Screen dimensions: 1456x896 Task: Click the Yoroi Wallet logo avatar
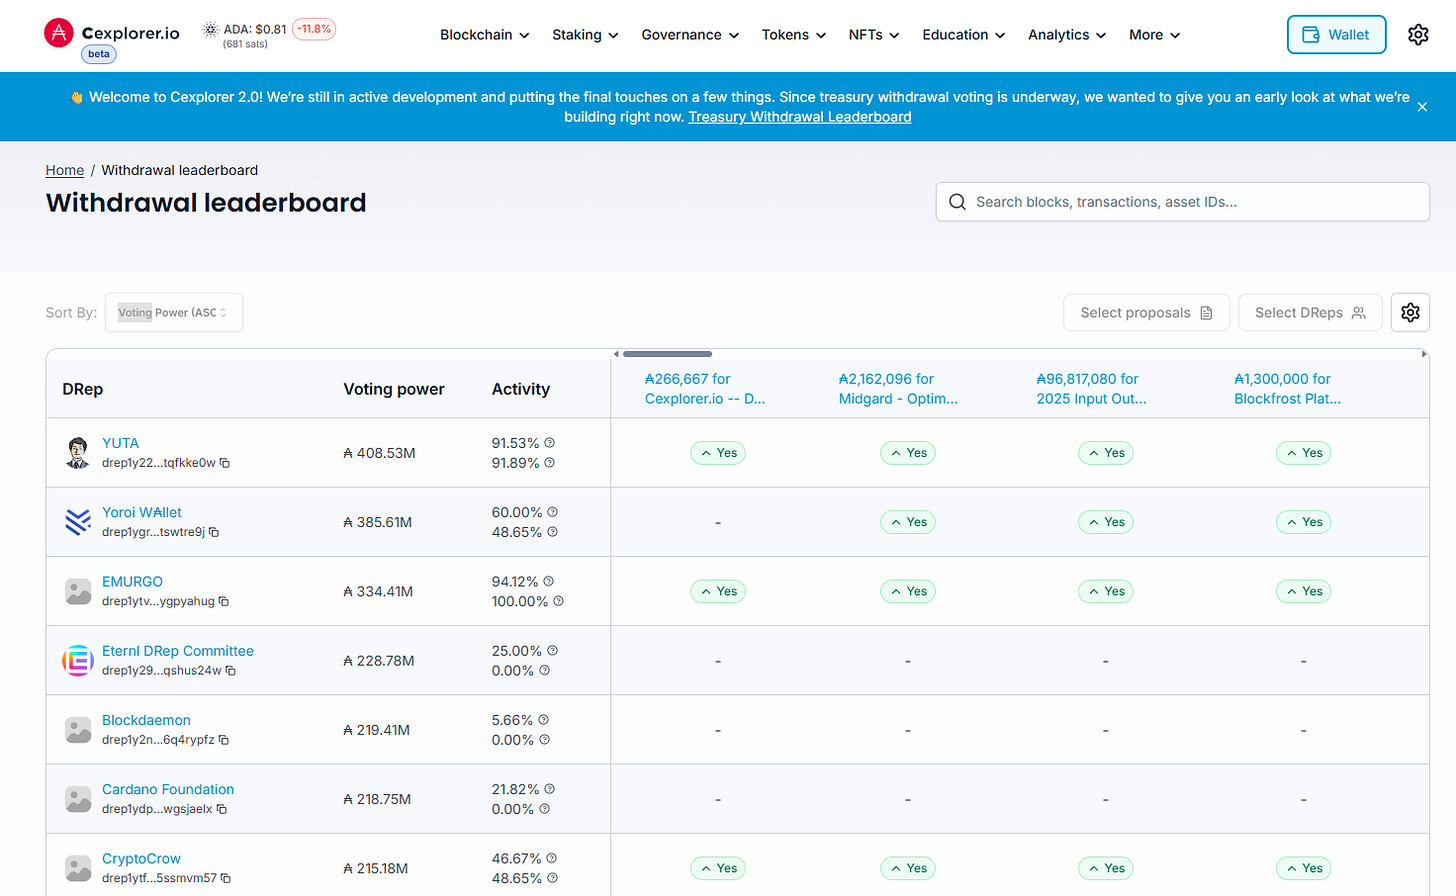click(x=78, y=522)
